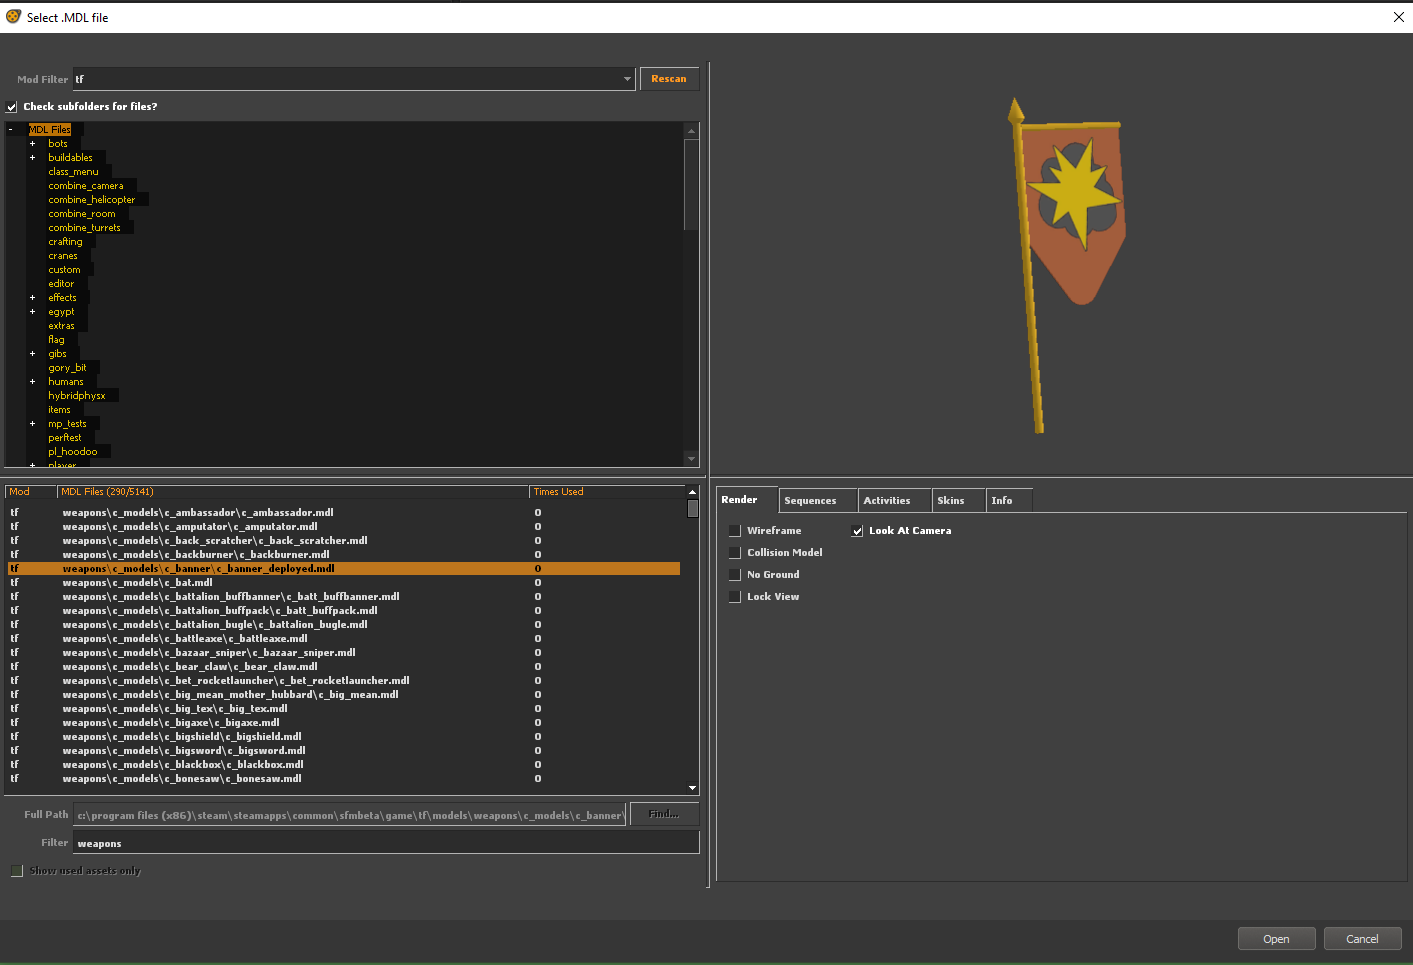Image resolution: width=1413 pixels, height=965 pixels.
Task: Click the Cancel button
Action: [x=1362, y=939]
